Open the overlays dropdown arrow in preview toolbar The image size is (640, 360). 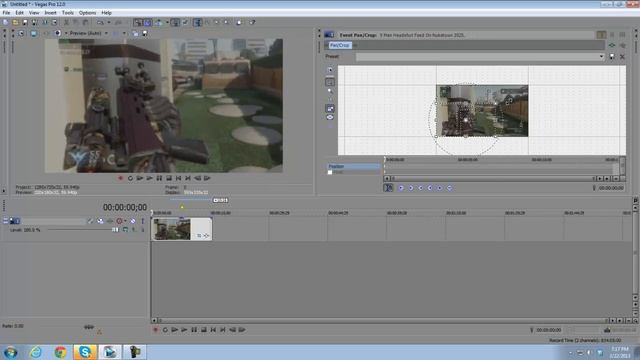(124, 33)
